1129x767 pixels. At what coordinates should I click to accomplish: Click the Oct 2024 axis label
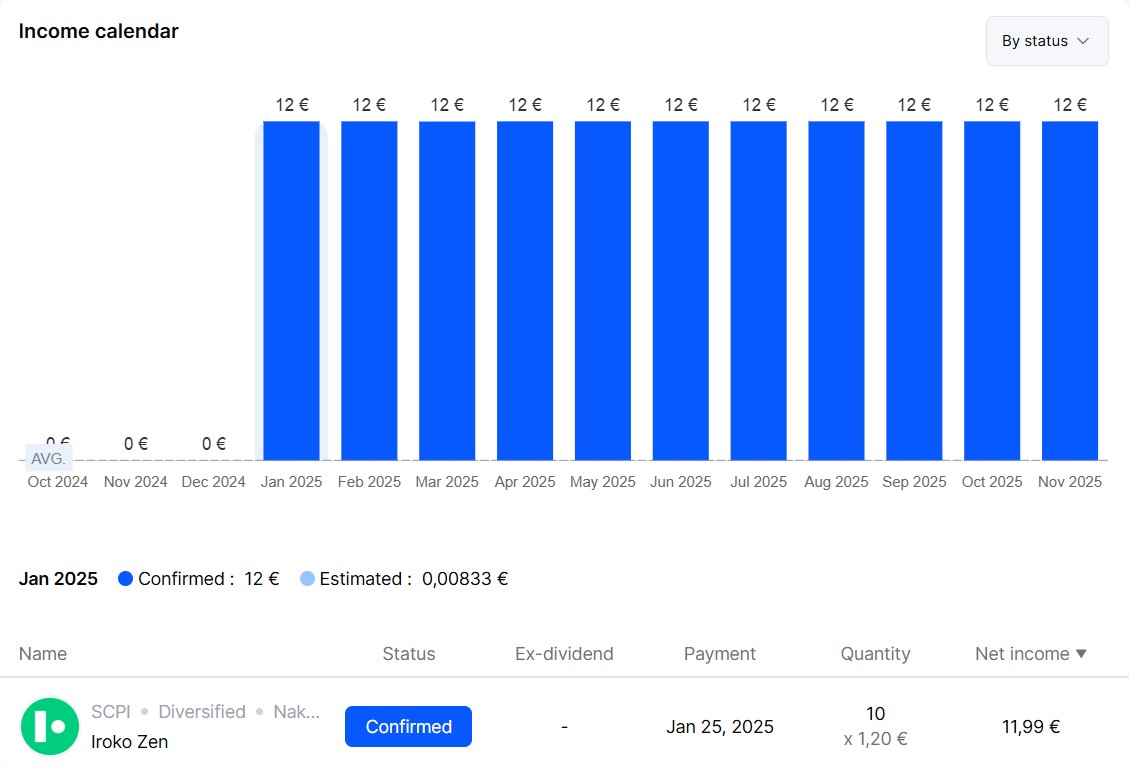pos(58,482)
